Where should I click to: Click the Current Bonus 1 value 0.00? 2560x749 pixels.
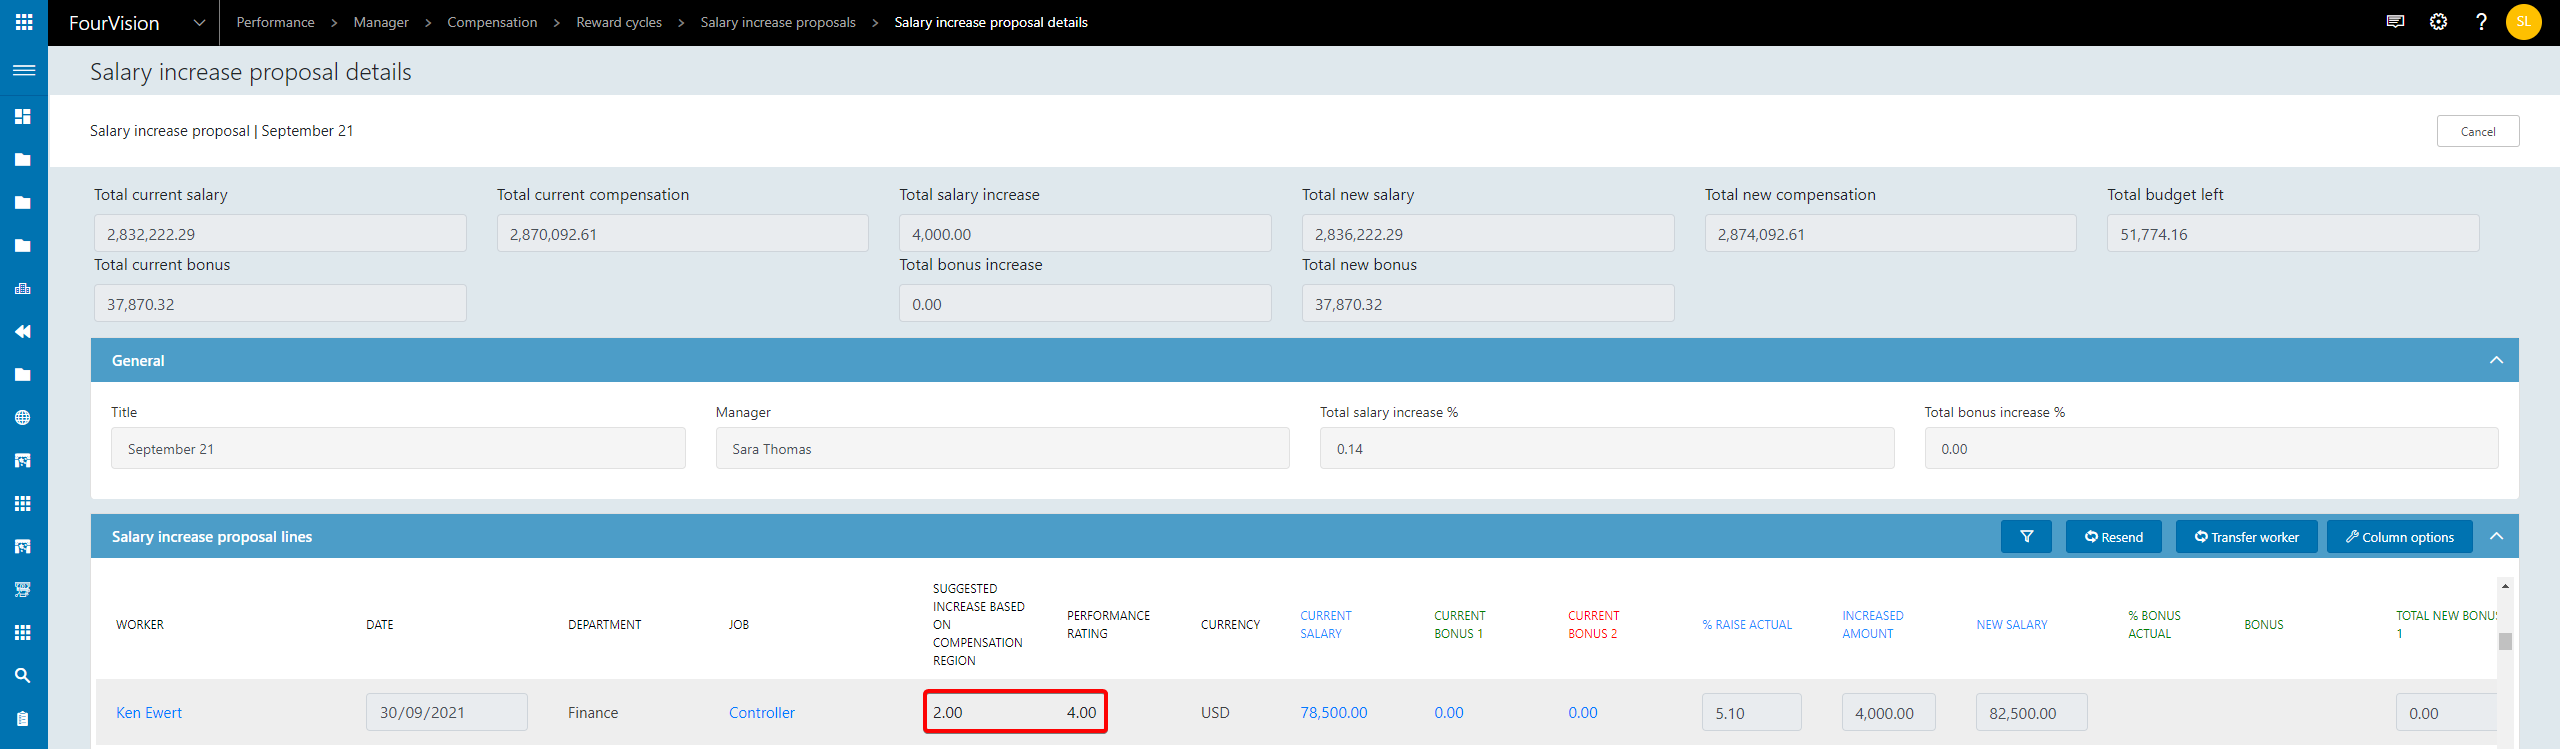(1449, 713)
